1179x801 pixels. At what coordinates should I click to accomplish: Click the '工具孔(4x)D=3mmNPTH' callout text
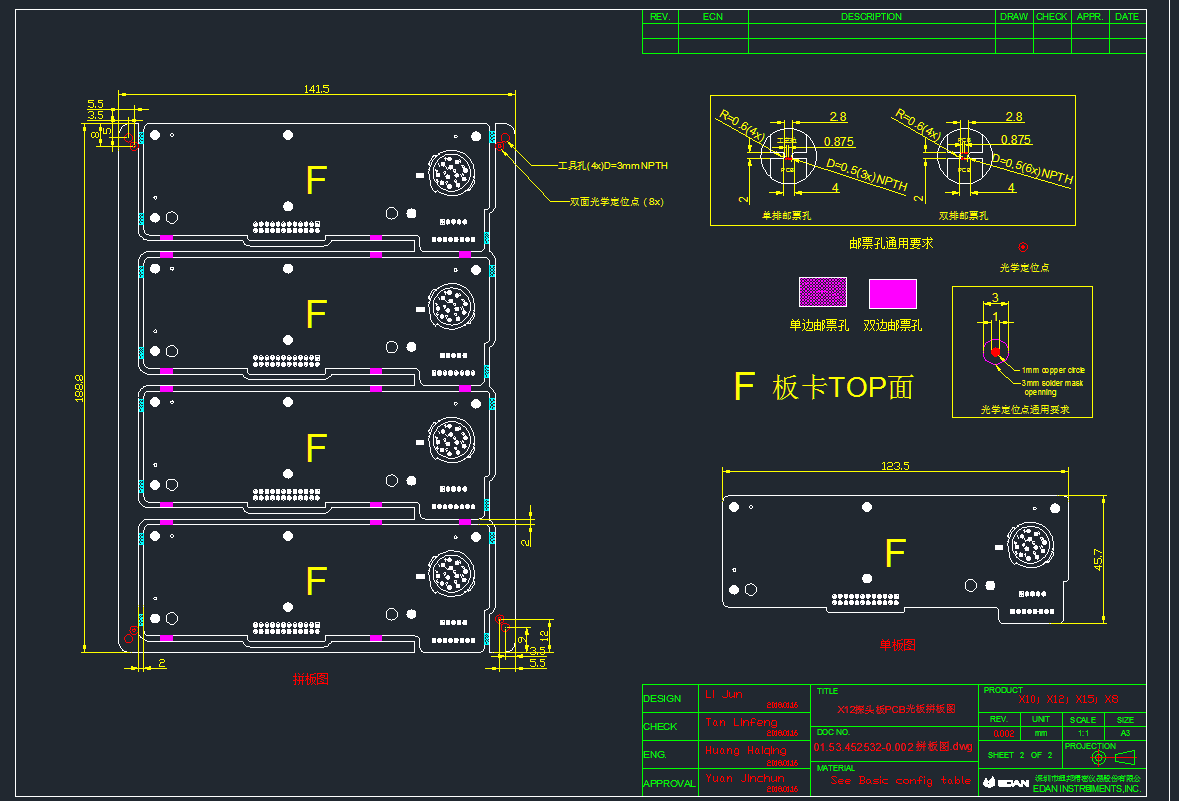(613, 165)
